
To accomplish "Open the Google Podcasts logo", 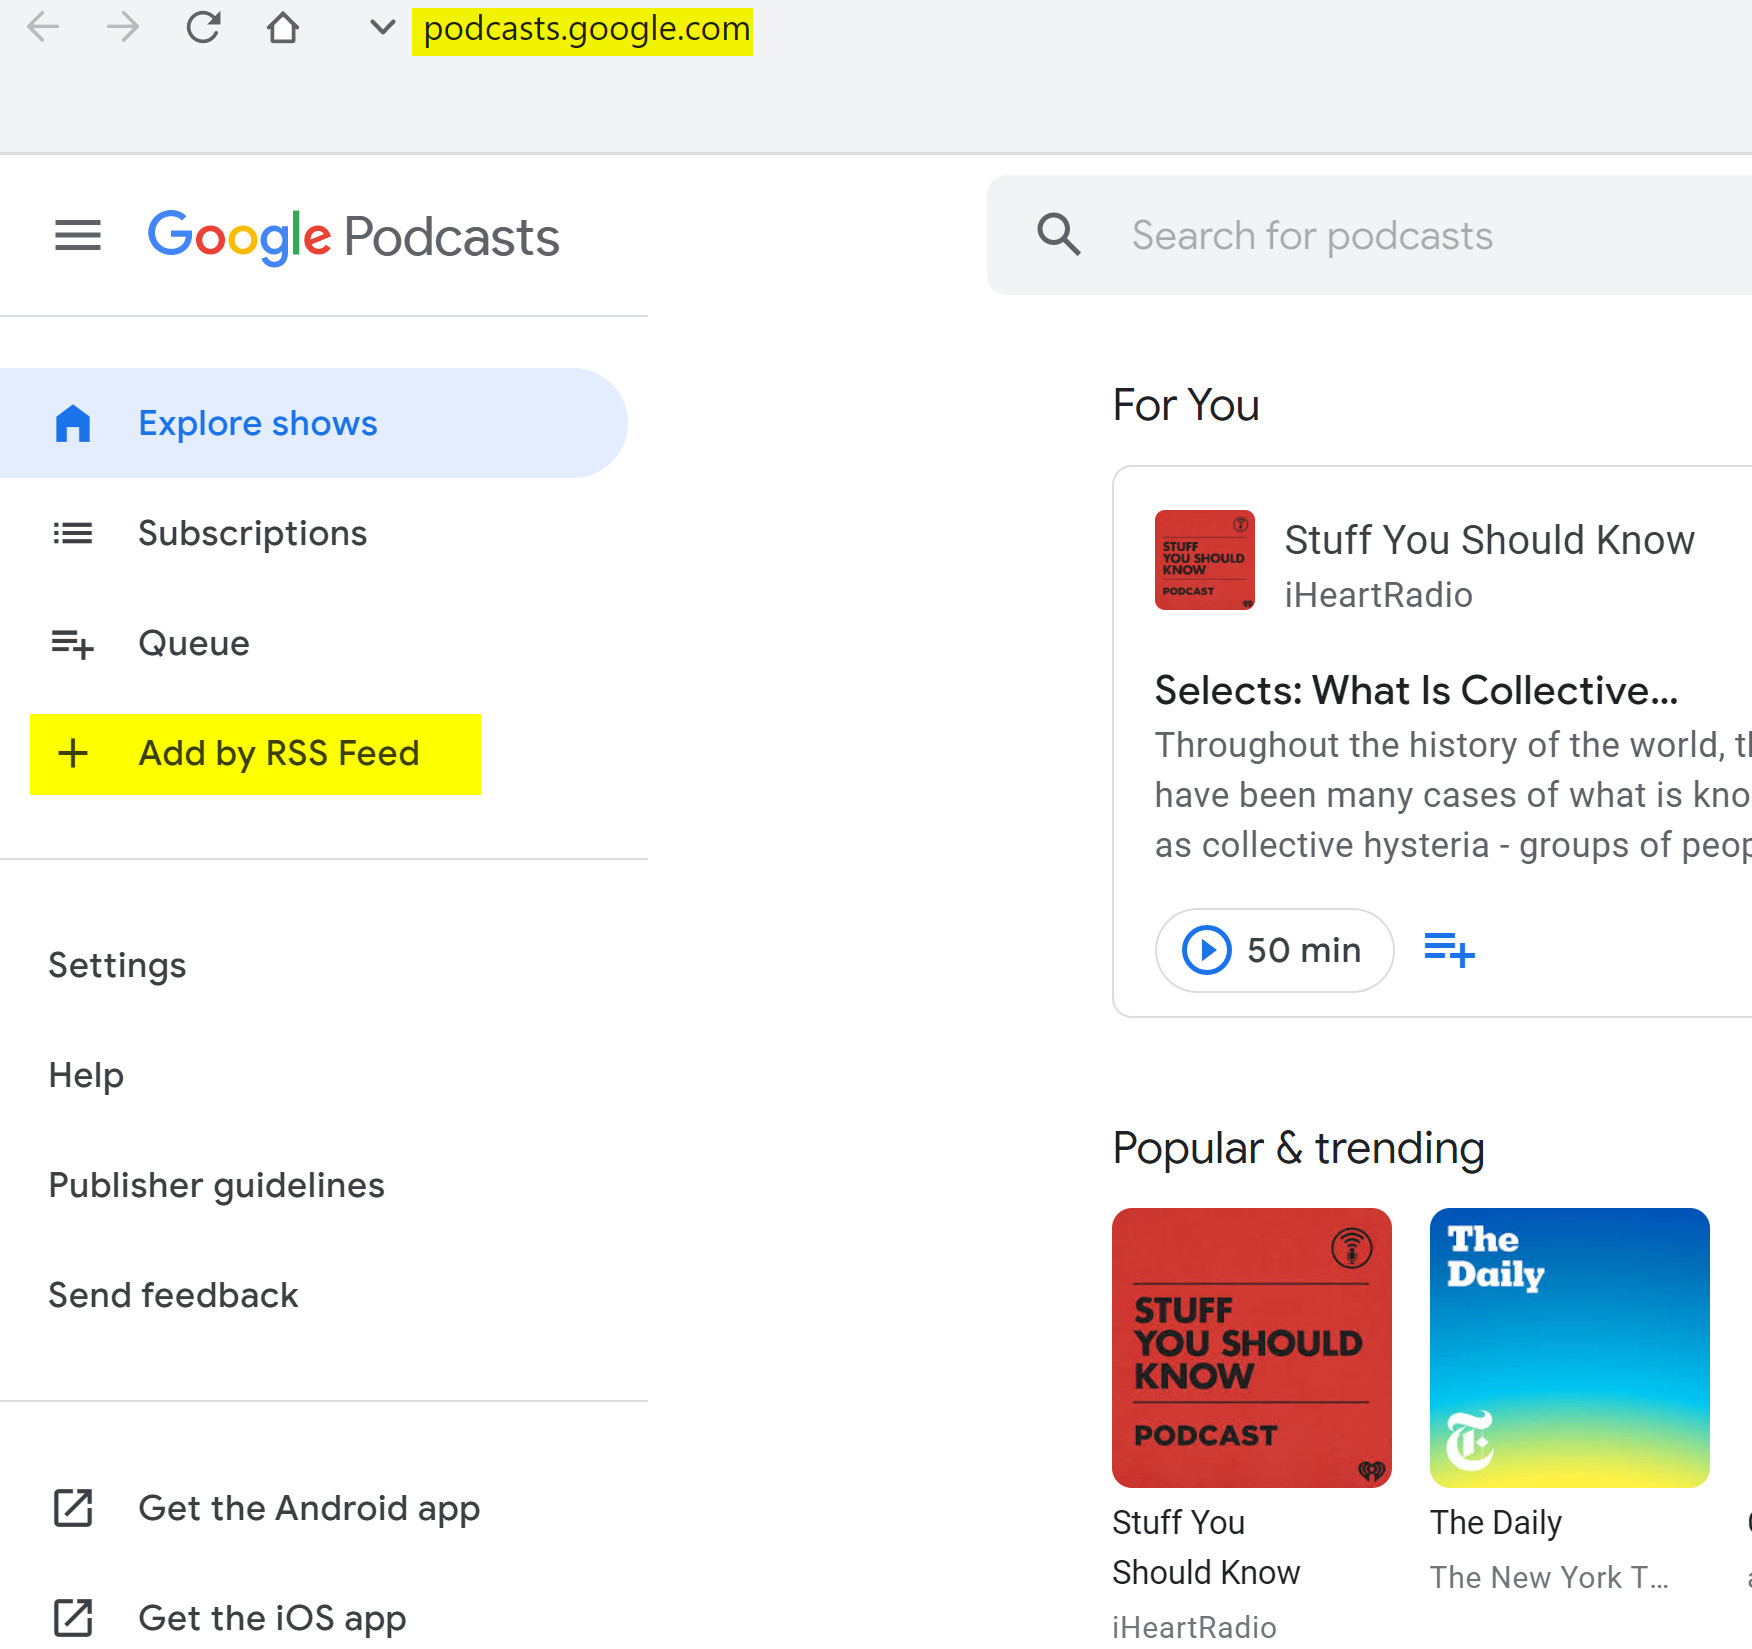I will tap(354, 237).
